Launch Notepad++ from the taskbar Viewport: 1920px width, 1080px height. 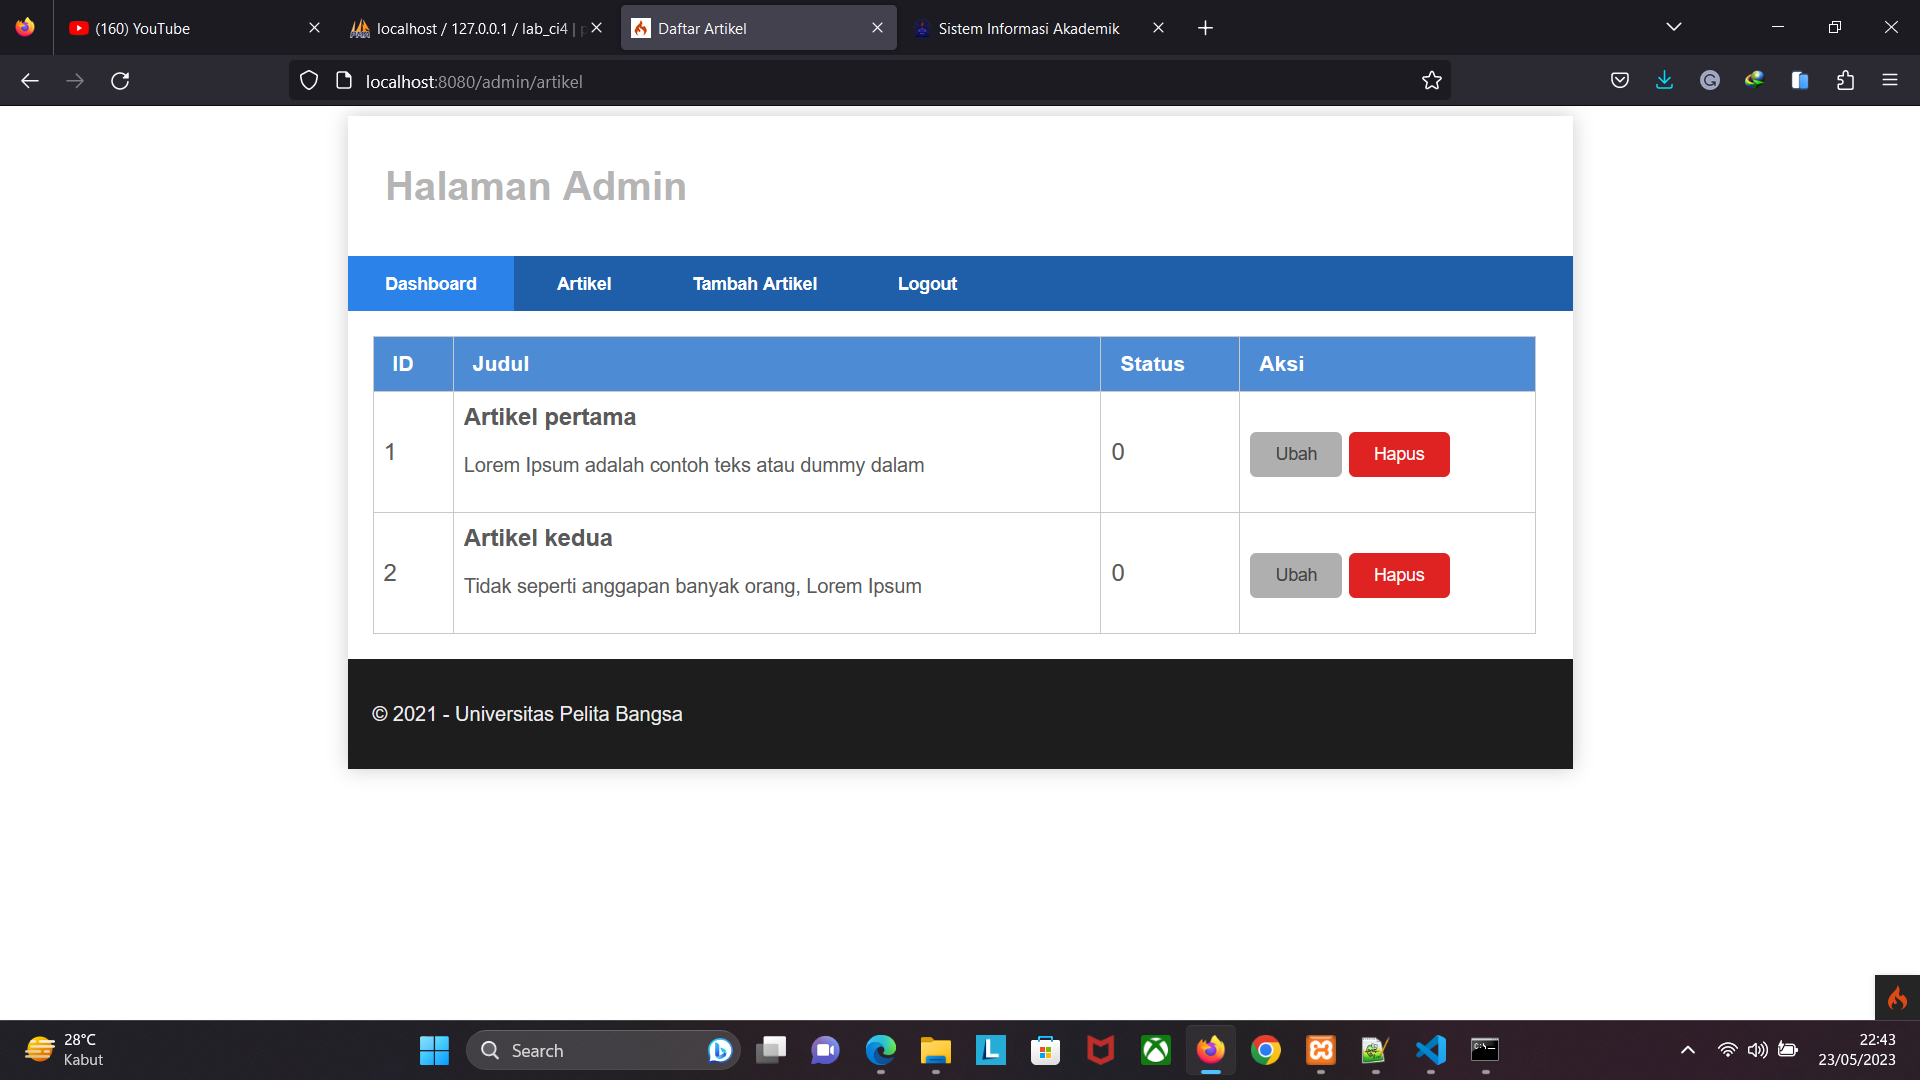pos(1374,1051)
